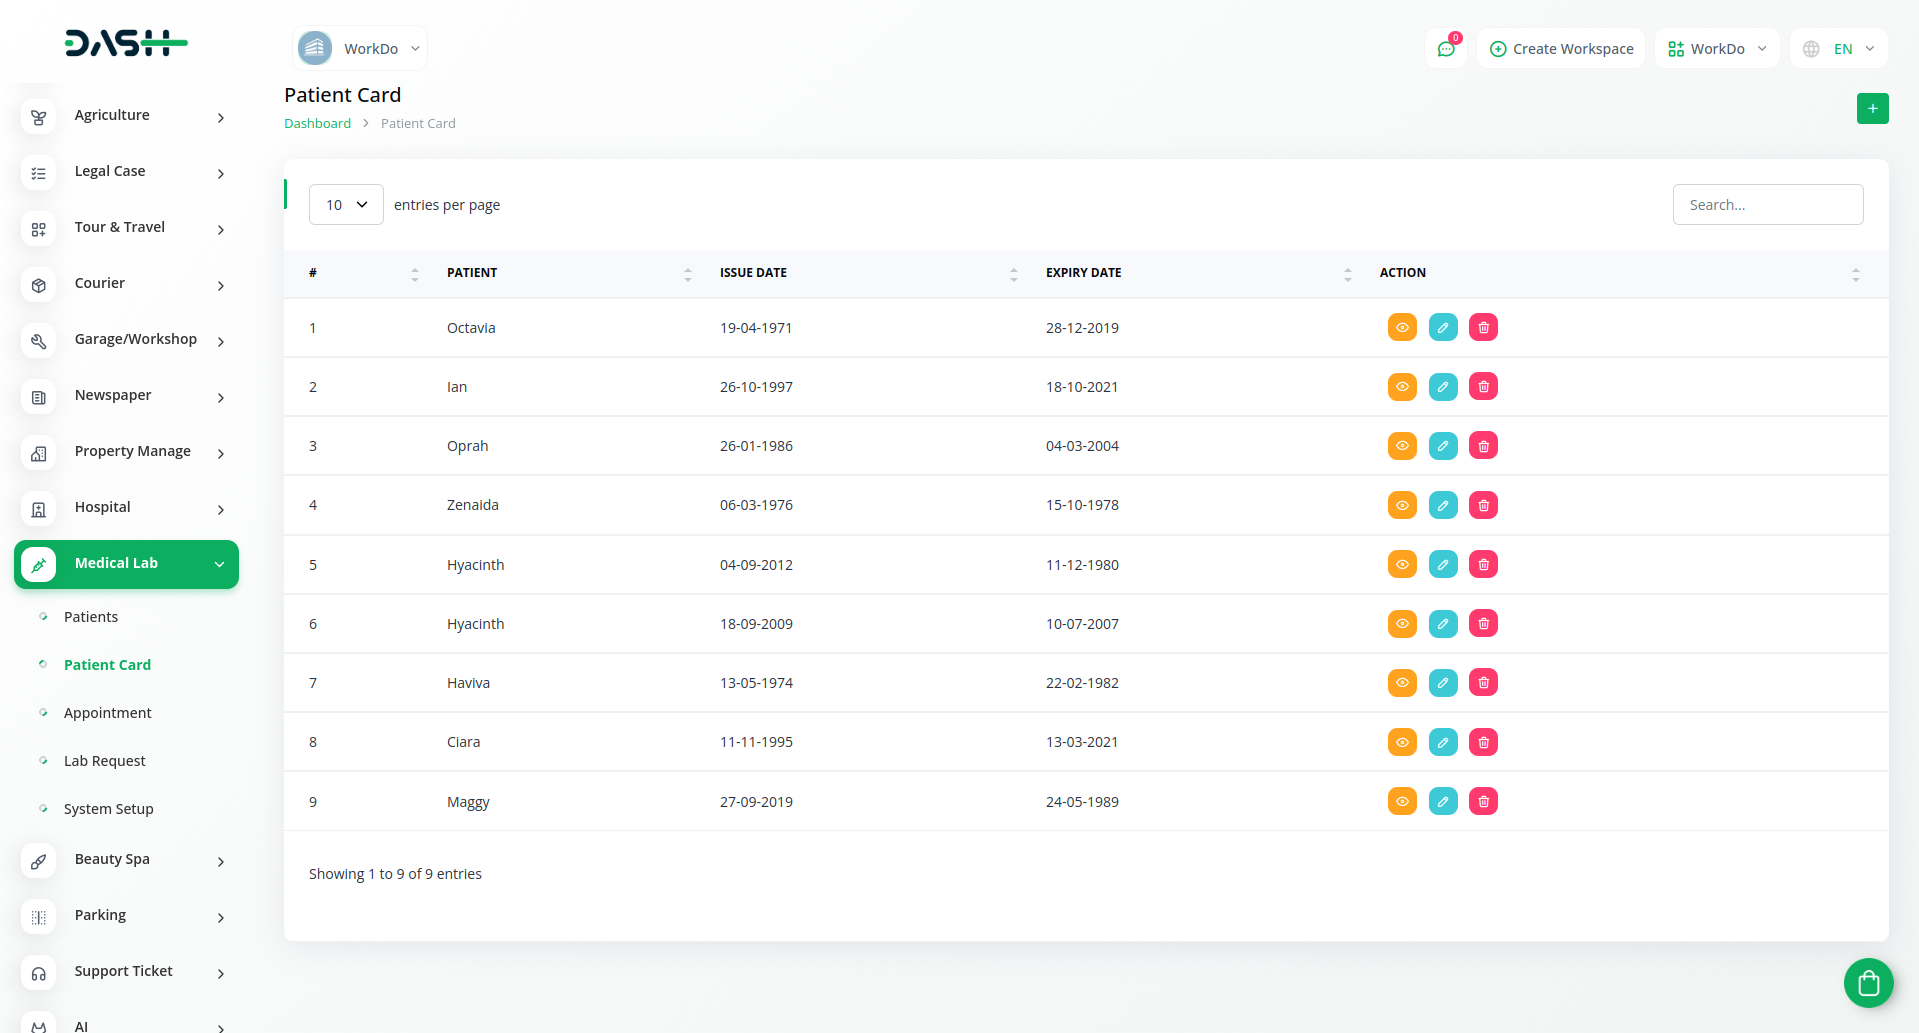The width and height of the screenshot is (1919, 1033).
Task: View Oprah's patient card details
Action: 1402,446
